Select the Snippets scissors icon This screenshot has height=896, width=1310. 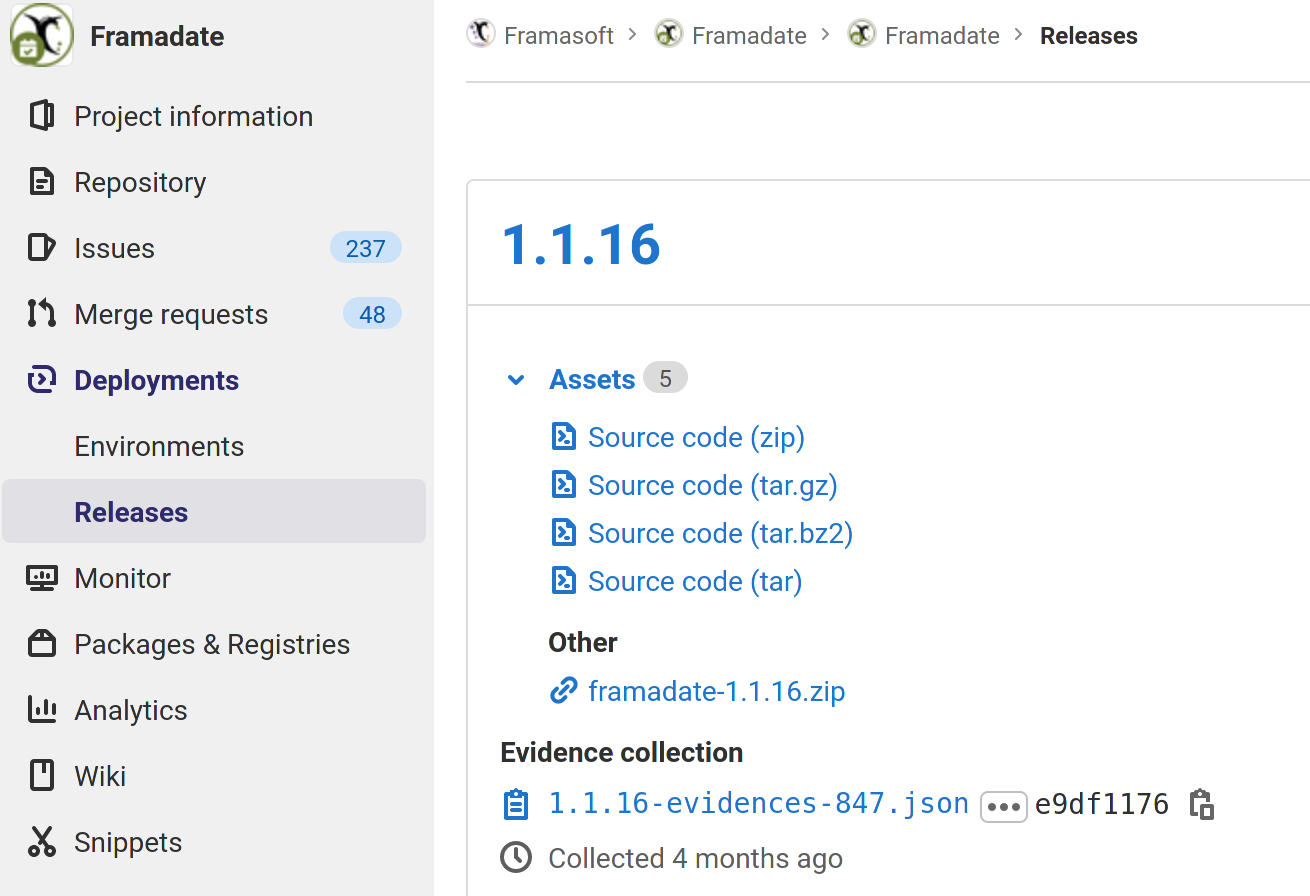tap(41, 842)
